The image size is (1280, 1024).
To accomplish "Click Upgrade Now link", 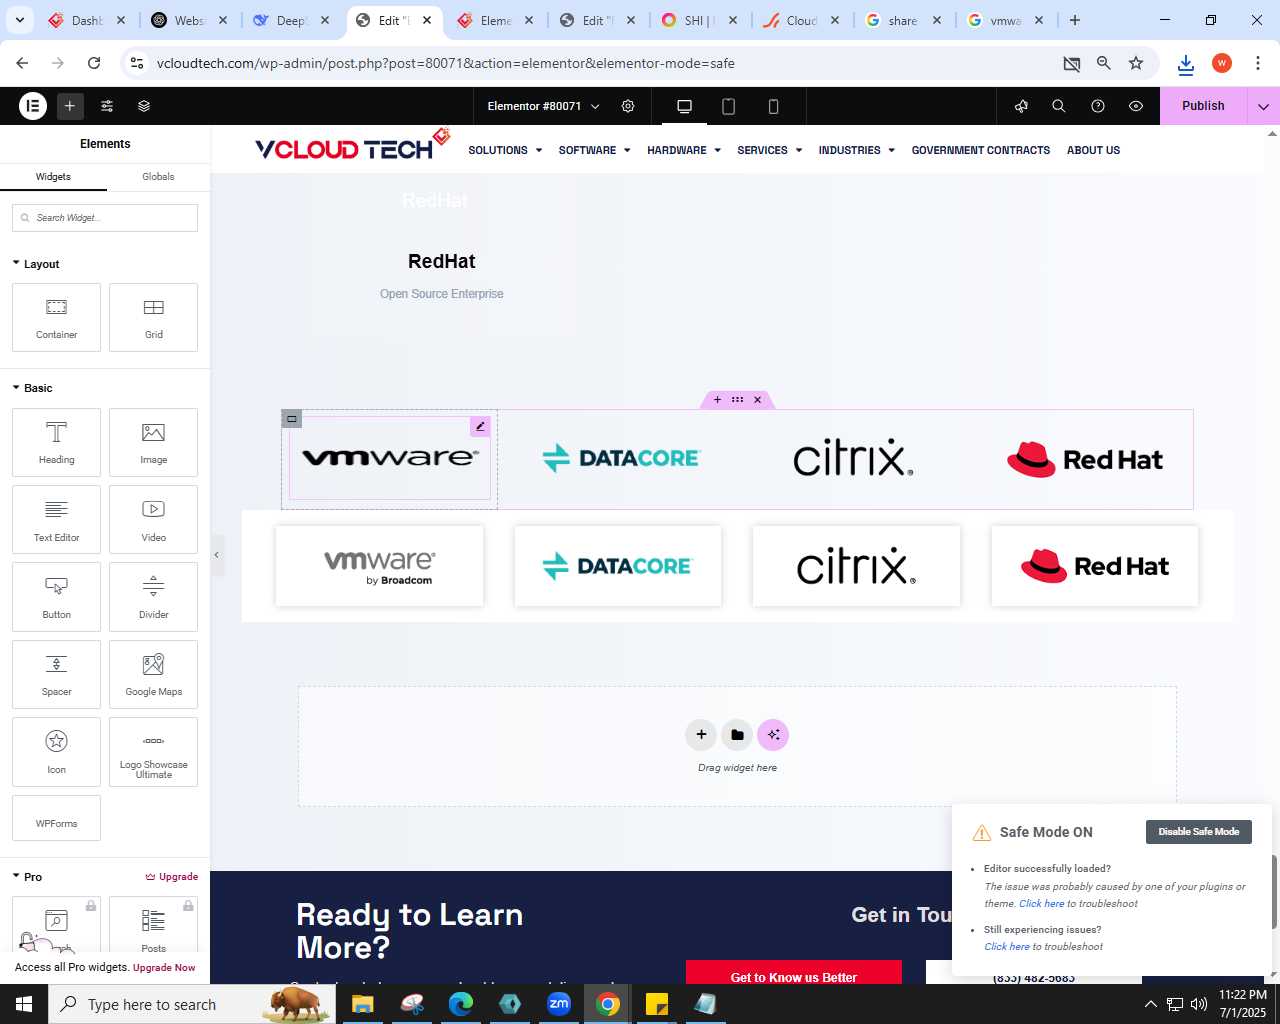I will [x=164, y=968].
